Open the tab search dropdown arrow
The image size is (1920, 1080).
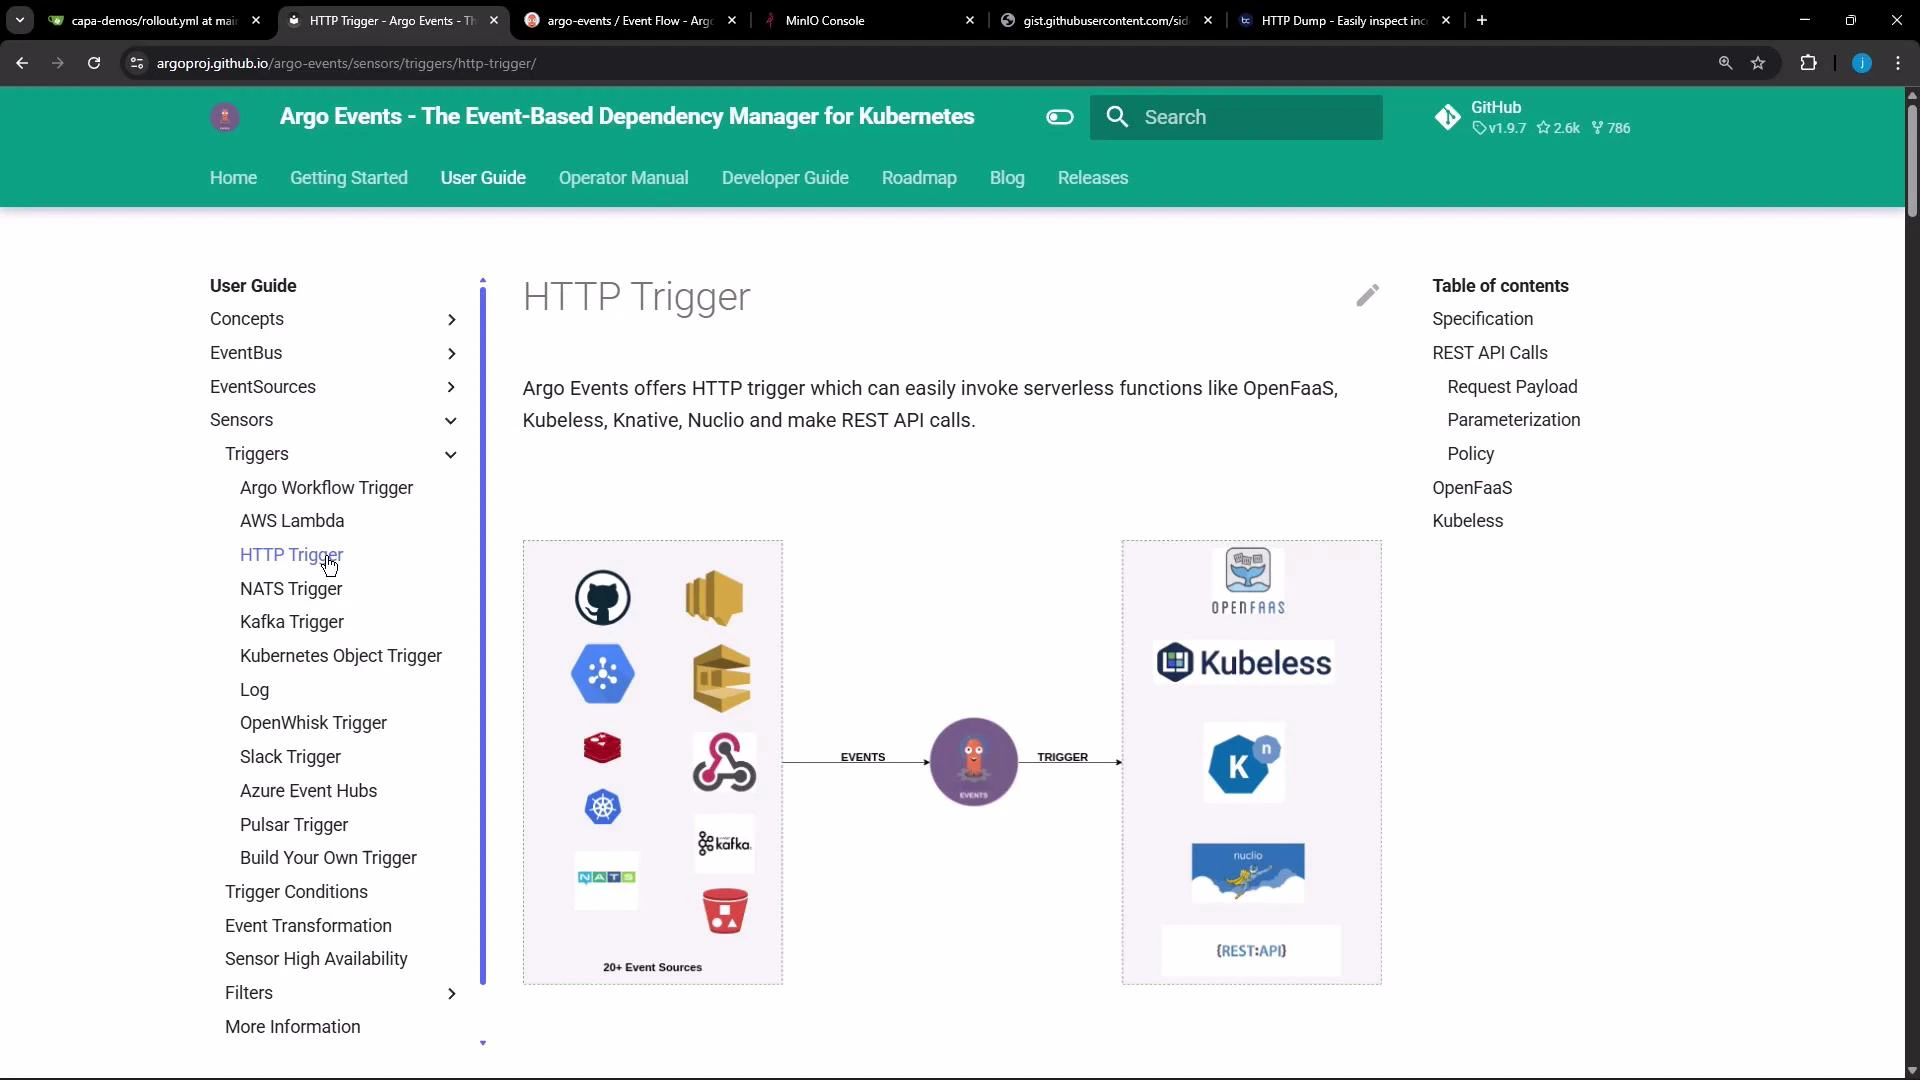pyautogui.click(x=20, y=20)
